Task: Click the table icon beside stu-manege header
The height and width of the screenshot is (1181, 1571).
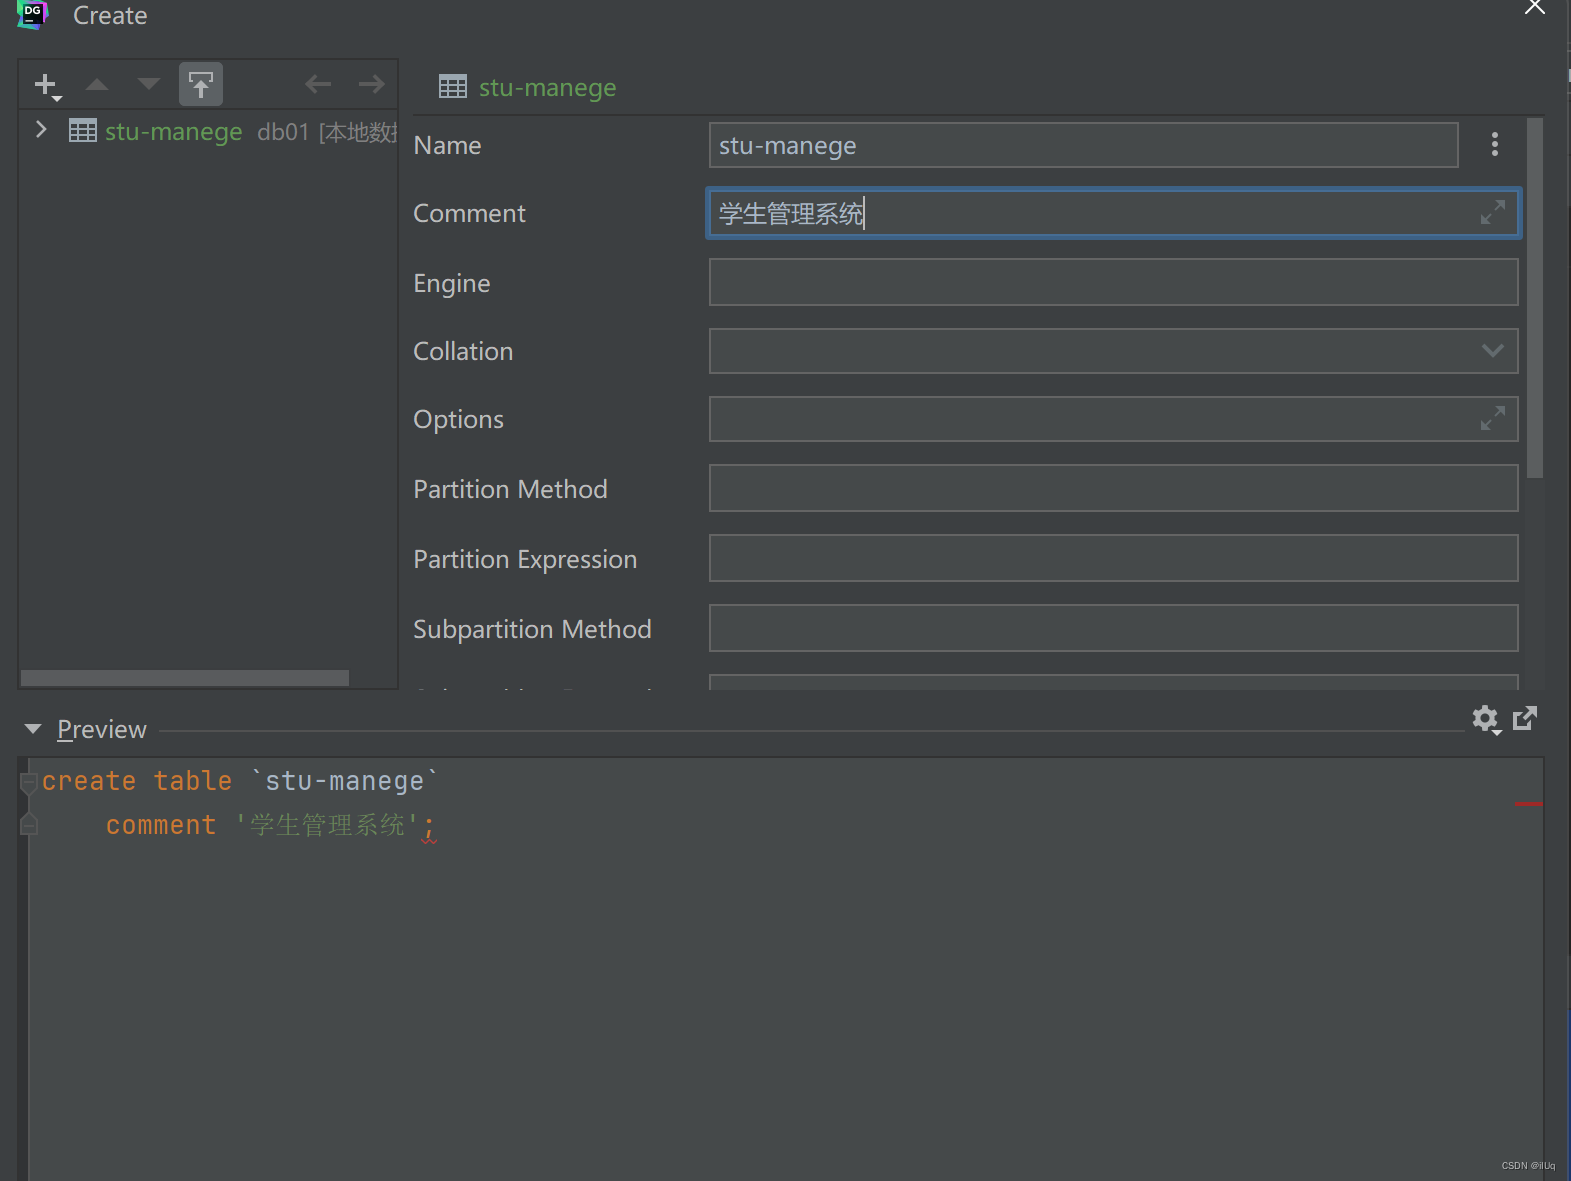Action: (453, 87)
